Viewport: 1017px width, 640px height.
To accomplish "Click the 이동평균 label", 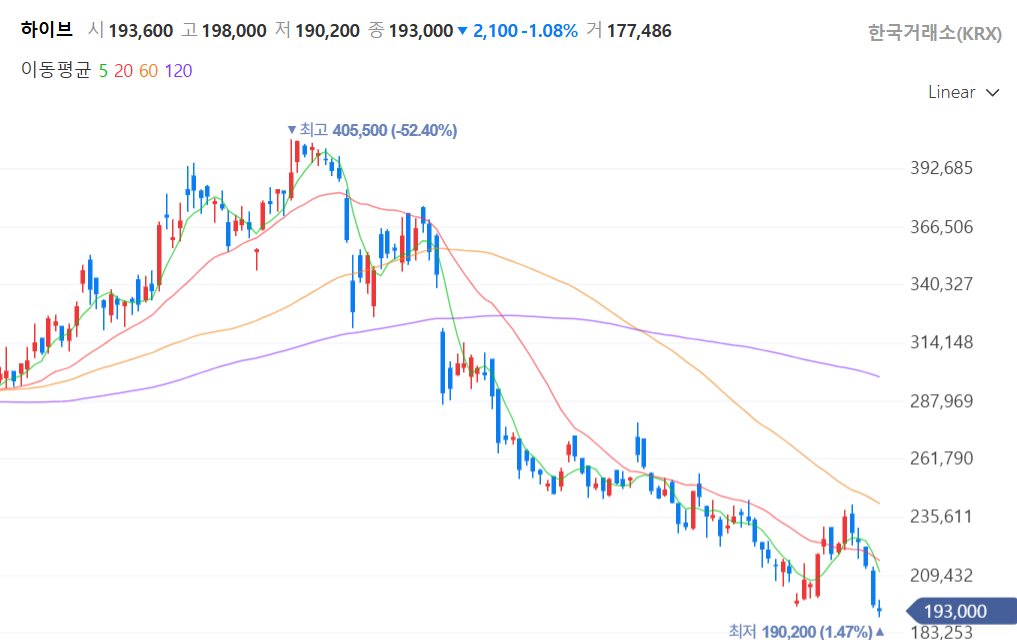I will [x=56, y=70].
